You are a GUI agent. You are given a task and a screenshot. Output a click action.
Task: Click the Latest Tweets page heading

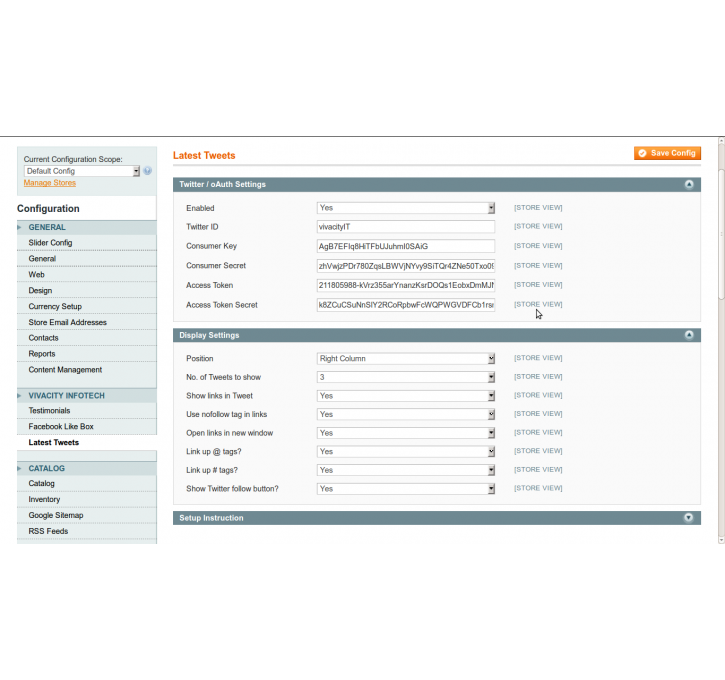pyautogui.click(x=204, y=156)
